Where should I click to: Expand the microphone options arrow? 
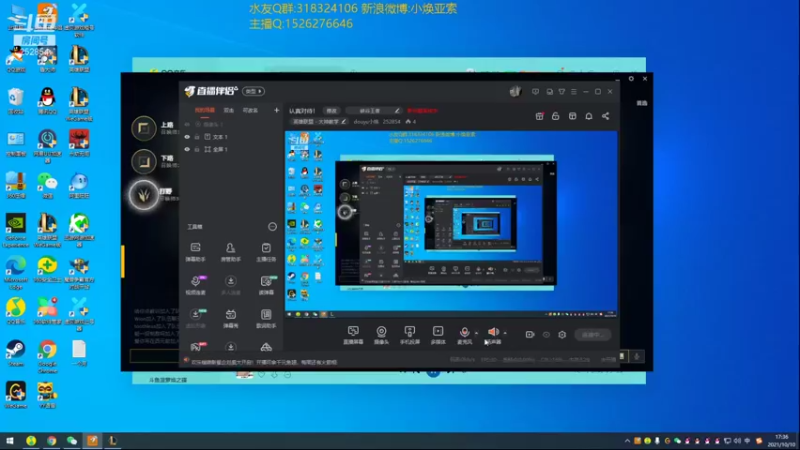pos(476,333)
